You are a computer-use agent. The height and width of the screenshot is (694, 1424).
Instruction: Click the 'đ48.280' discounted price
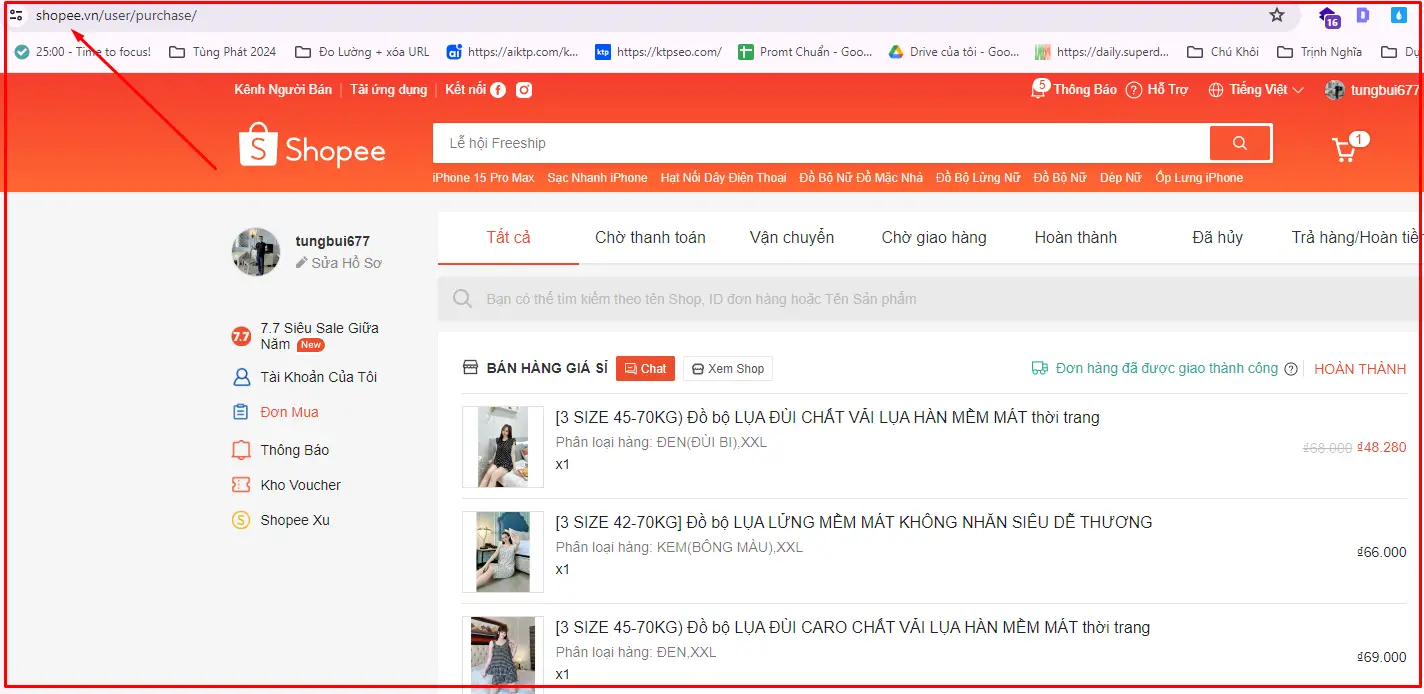[x=1382, y=448]
